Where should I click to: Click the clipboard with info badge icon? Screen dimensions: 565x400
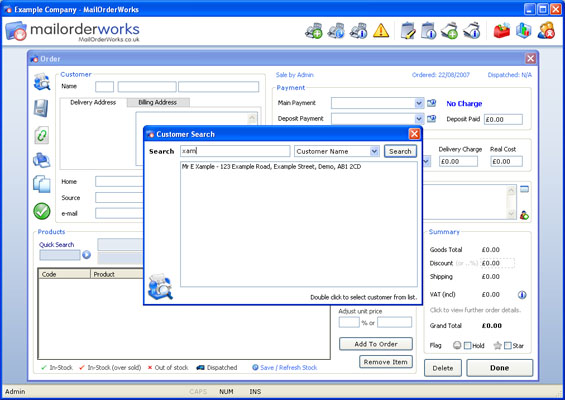(x=429, y=31)
